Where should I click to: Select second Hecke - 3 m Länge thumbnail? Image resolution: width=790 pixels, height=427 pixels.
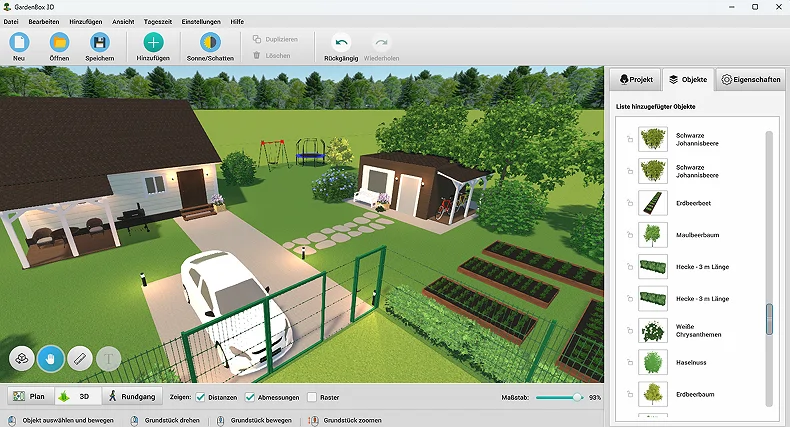[x=652, y=299]
